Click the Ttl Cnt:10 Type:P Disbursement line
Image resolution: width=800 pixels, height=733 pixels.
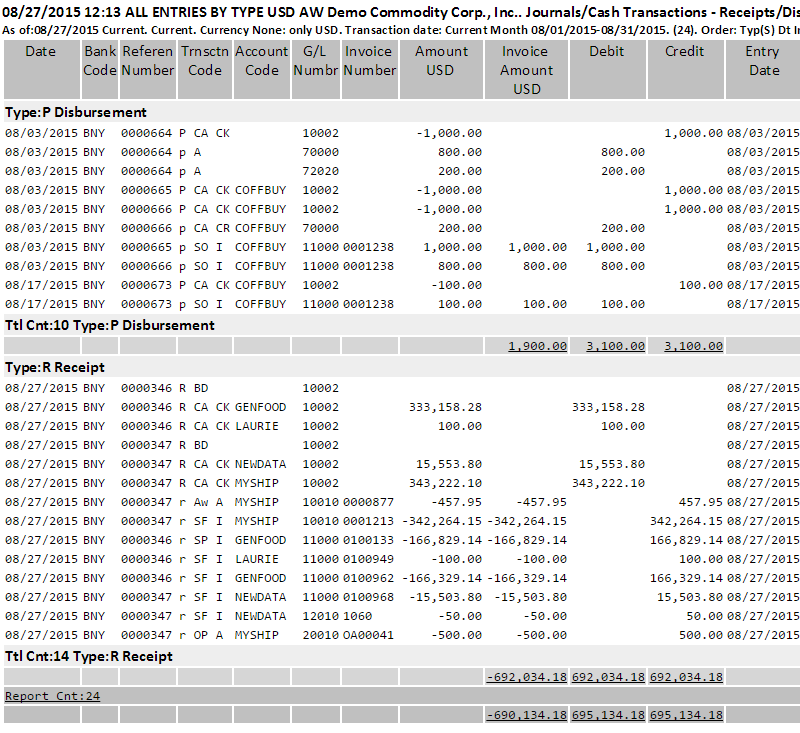pos(110,325)
